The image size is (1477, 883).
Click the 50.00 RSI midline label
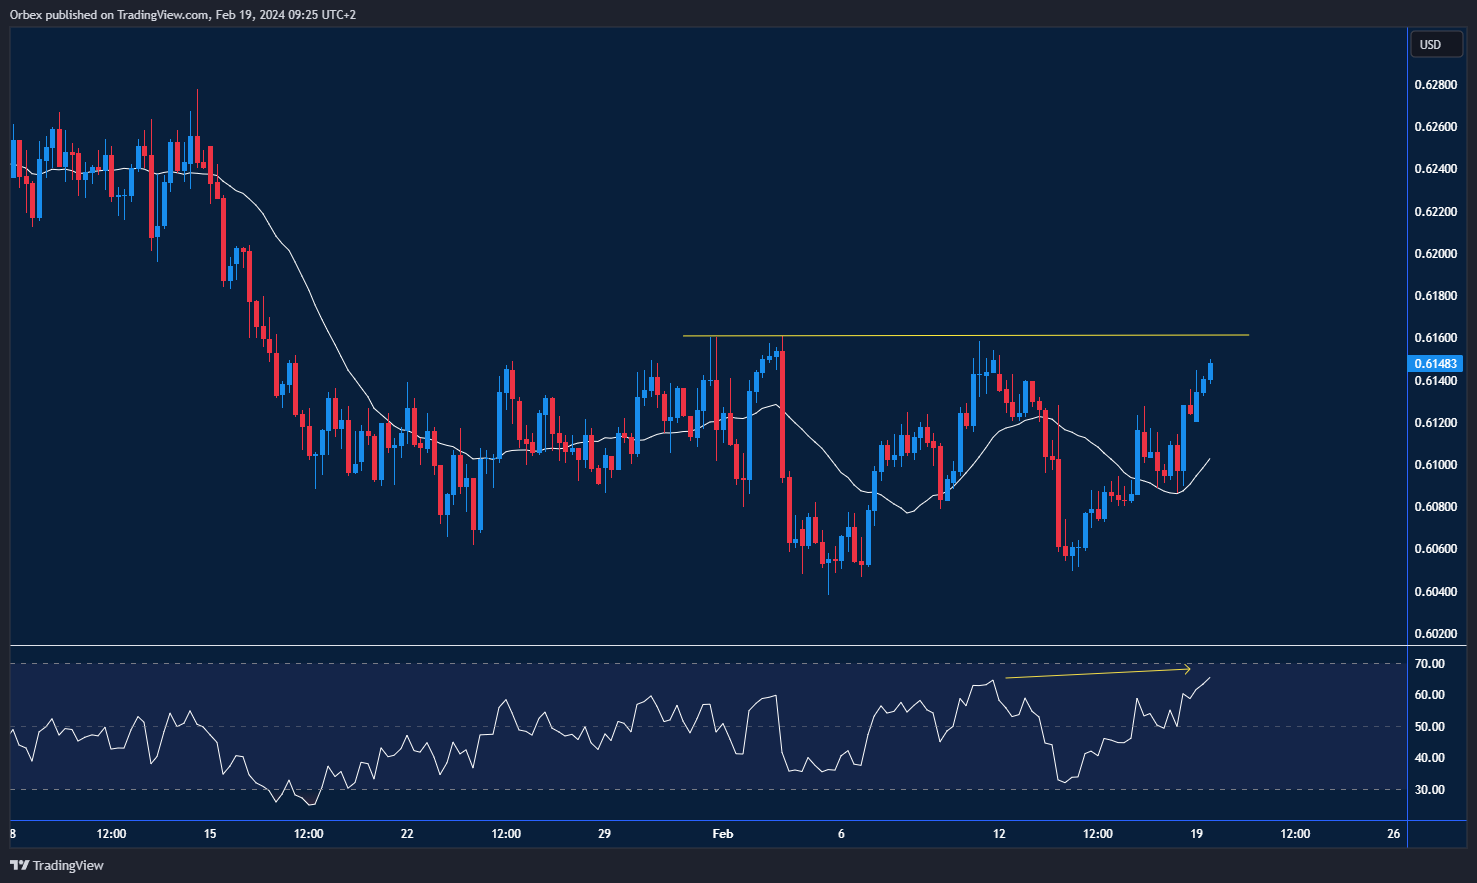point(1430,727)
